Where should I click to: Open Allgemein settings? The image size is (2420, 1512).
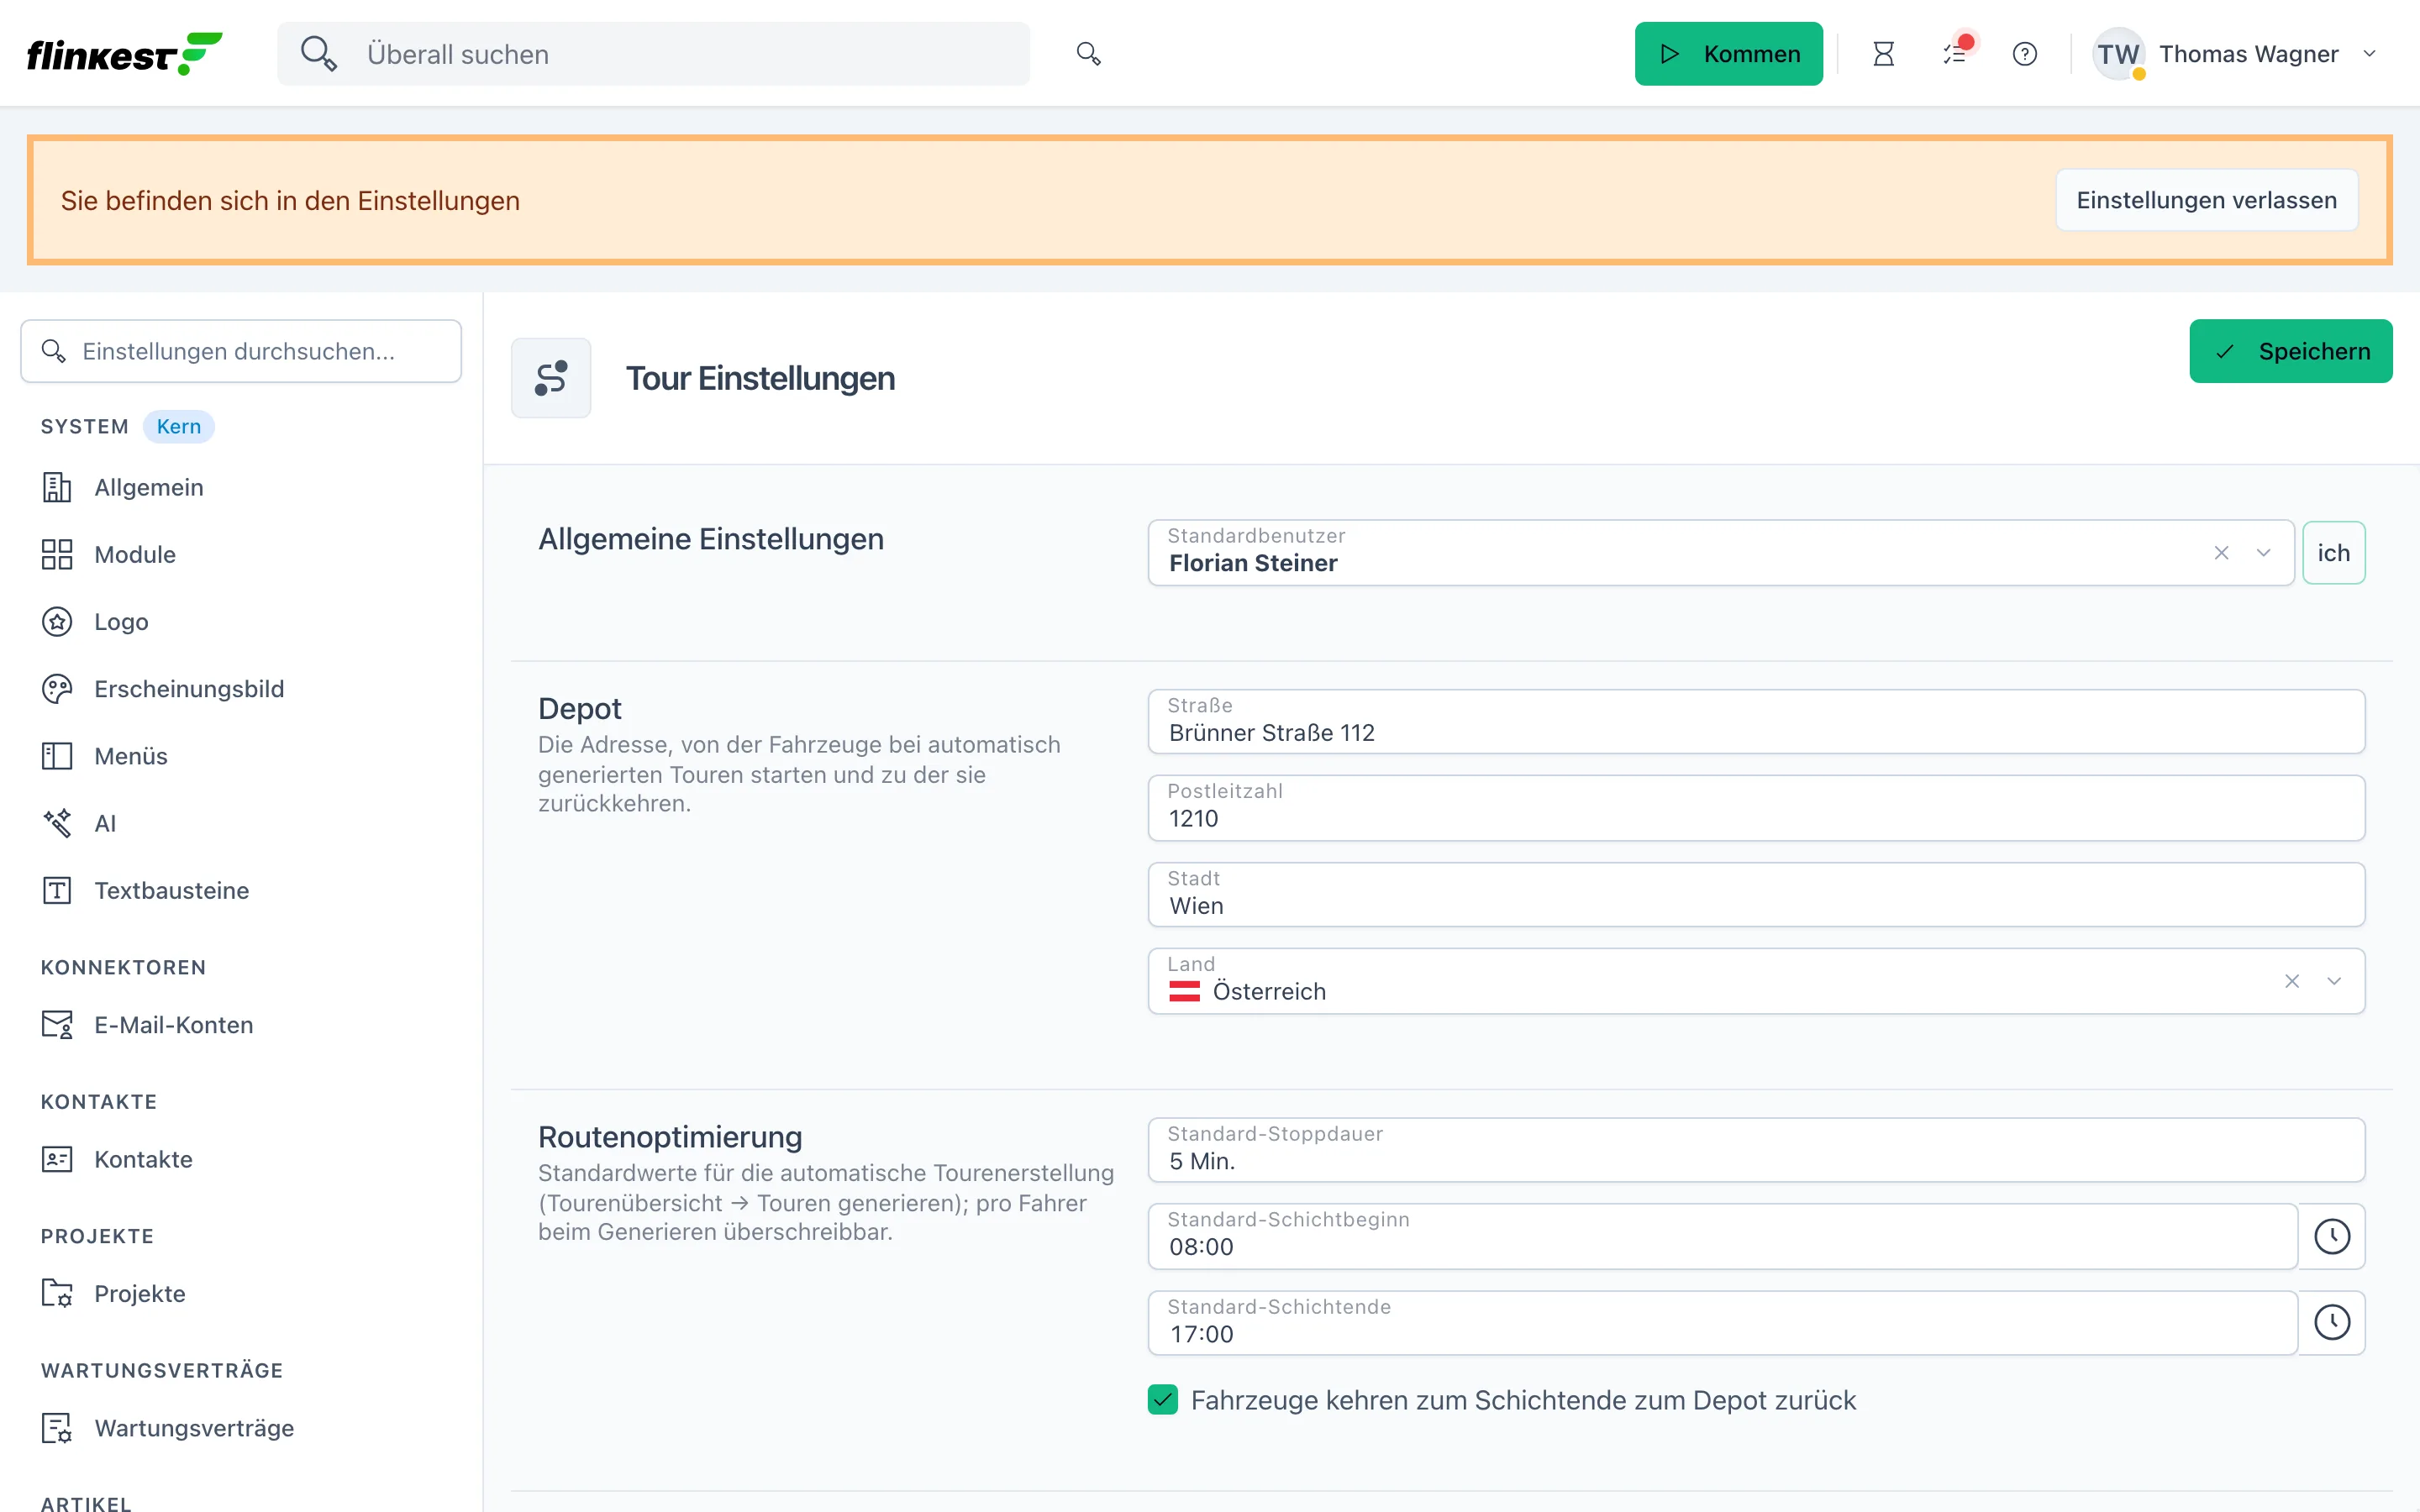[240, 487]
